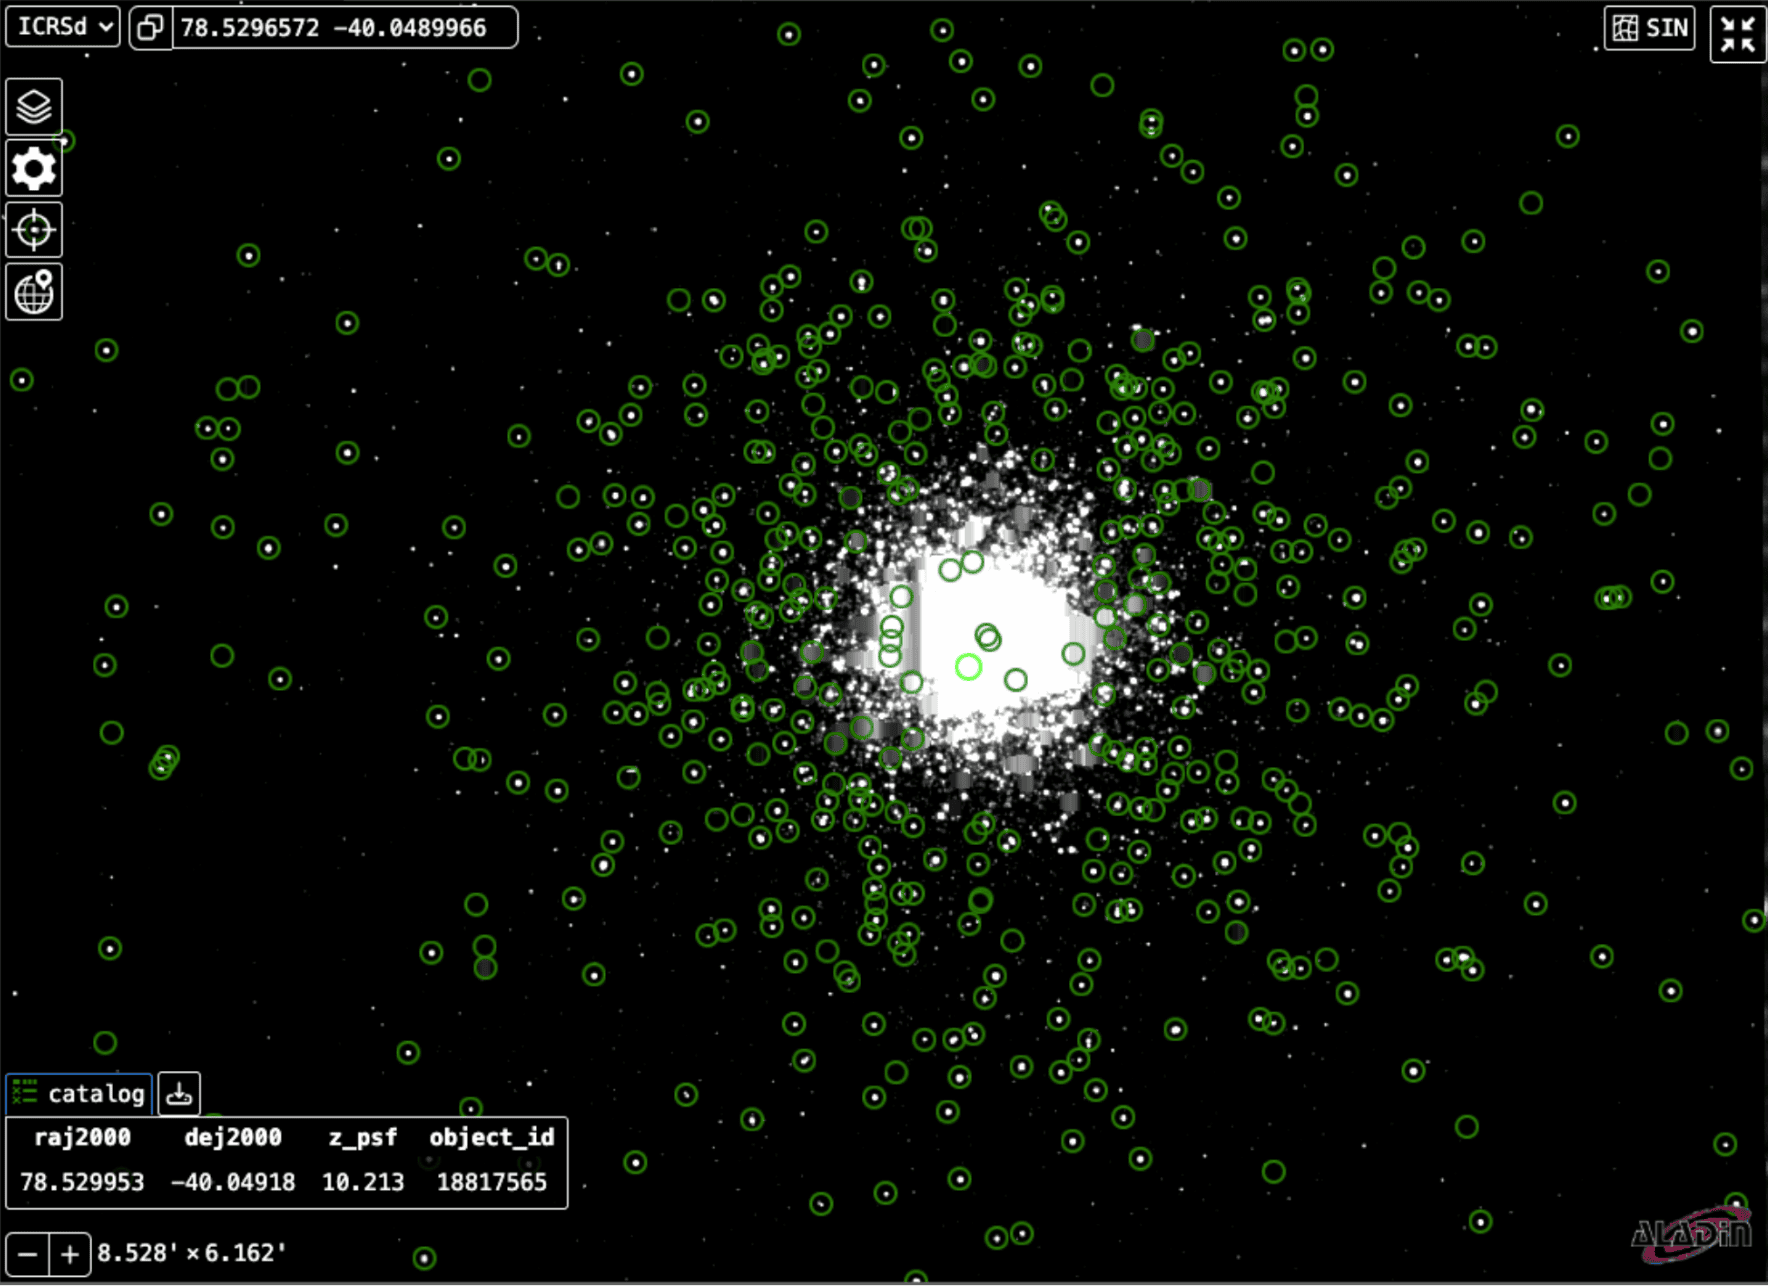Click the dej2000 column header
1768x1286 pixels.
[233, 1138]
